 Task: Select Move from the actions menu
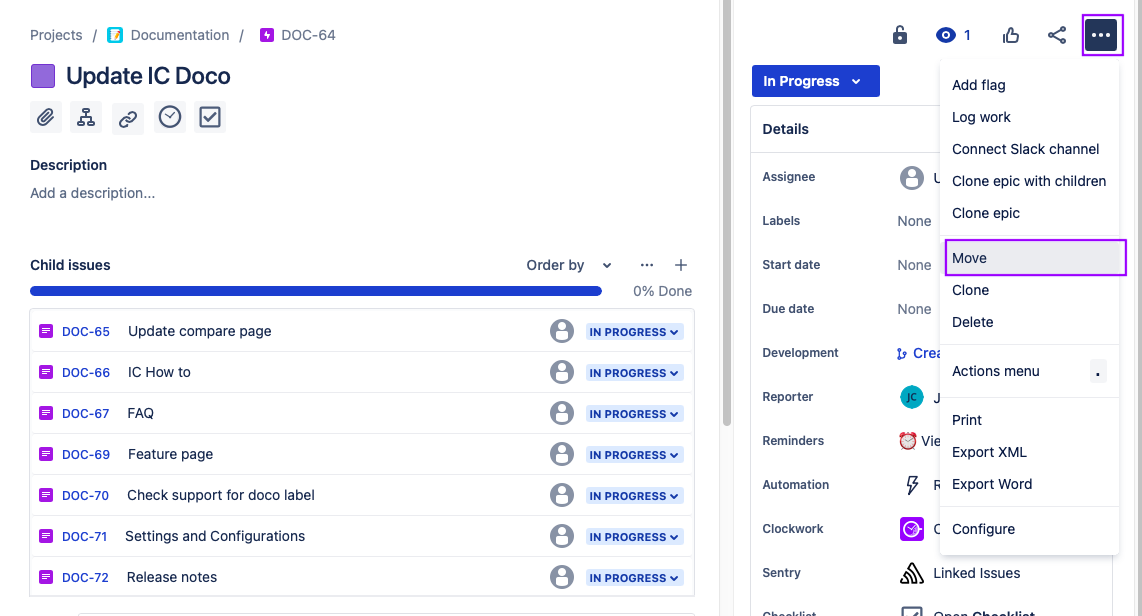click(1034, 258)
